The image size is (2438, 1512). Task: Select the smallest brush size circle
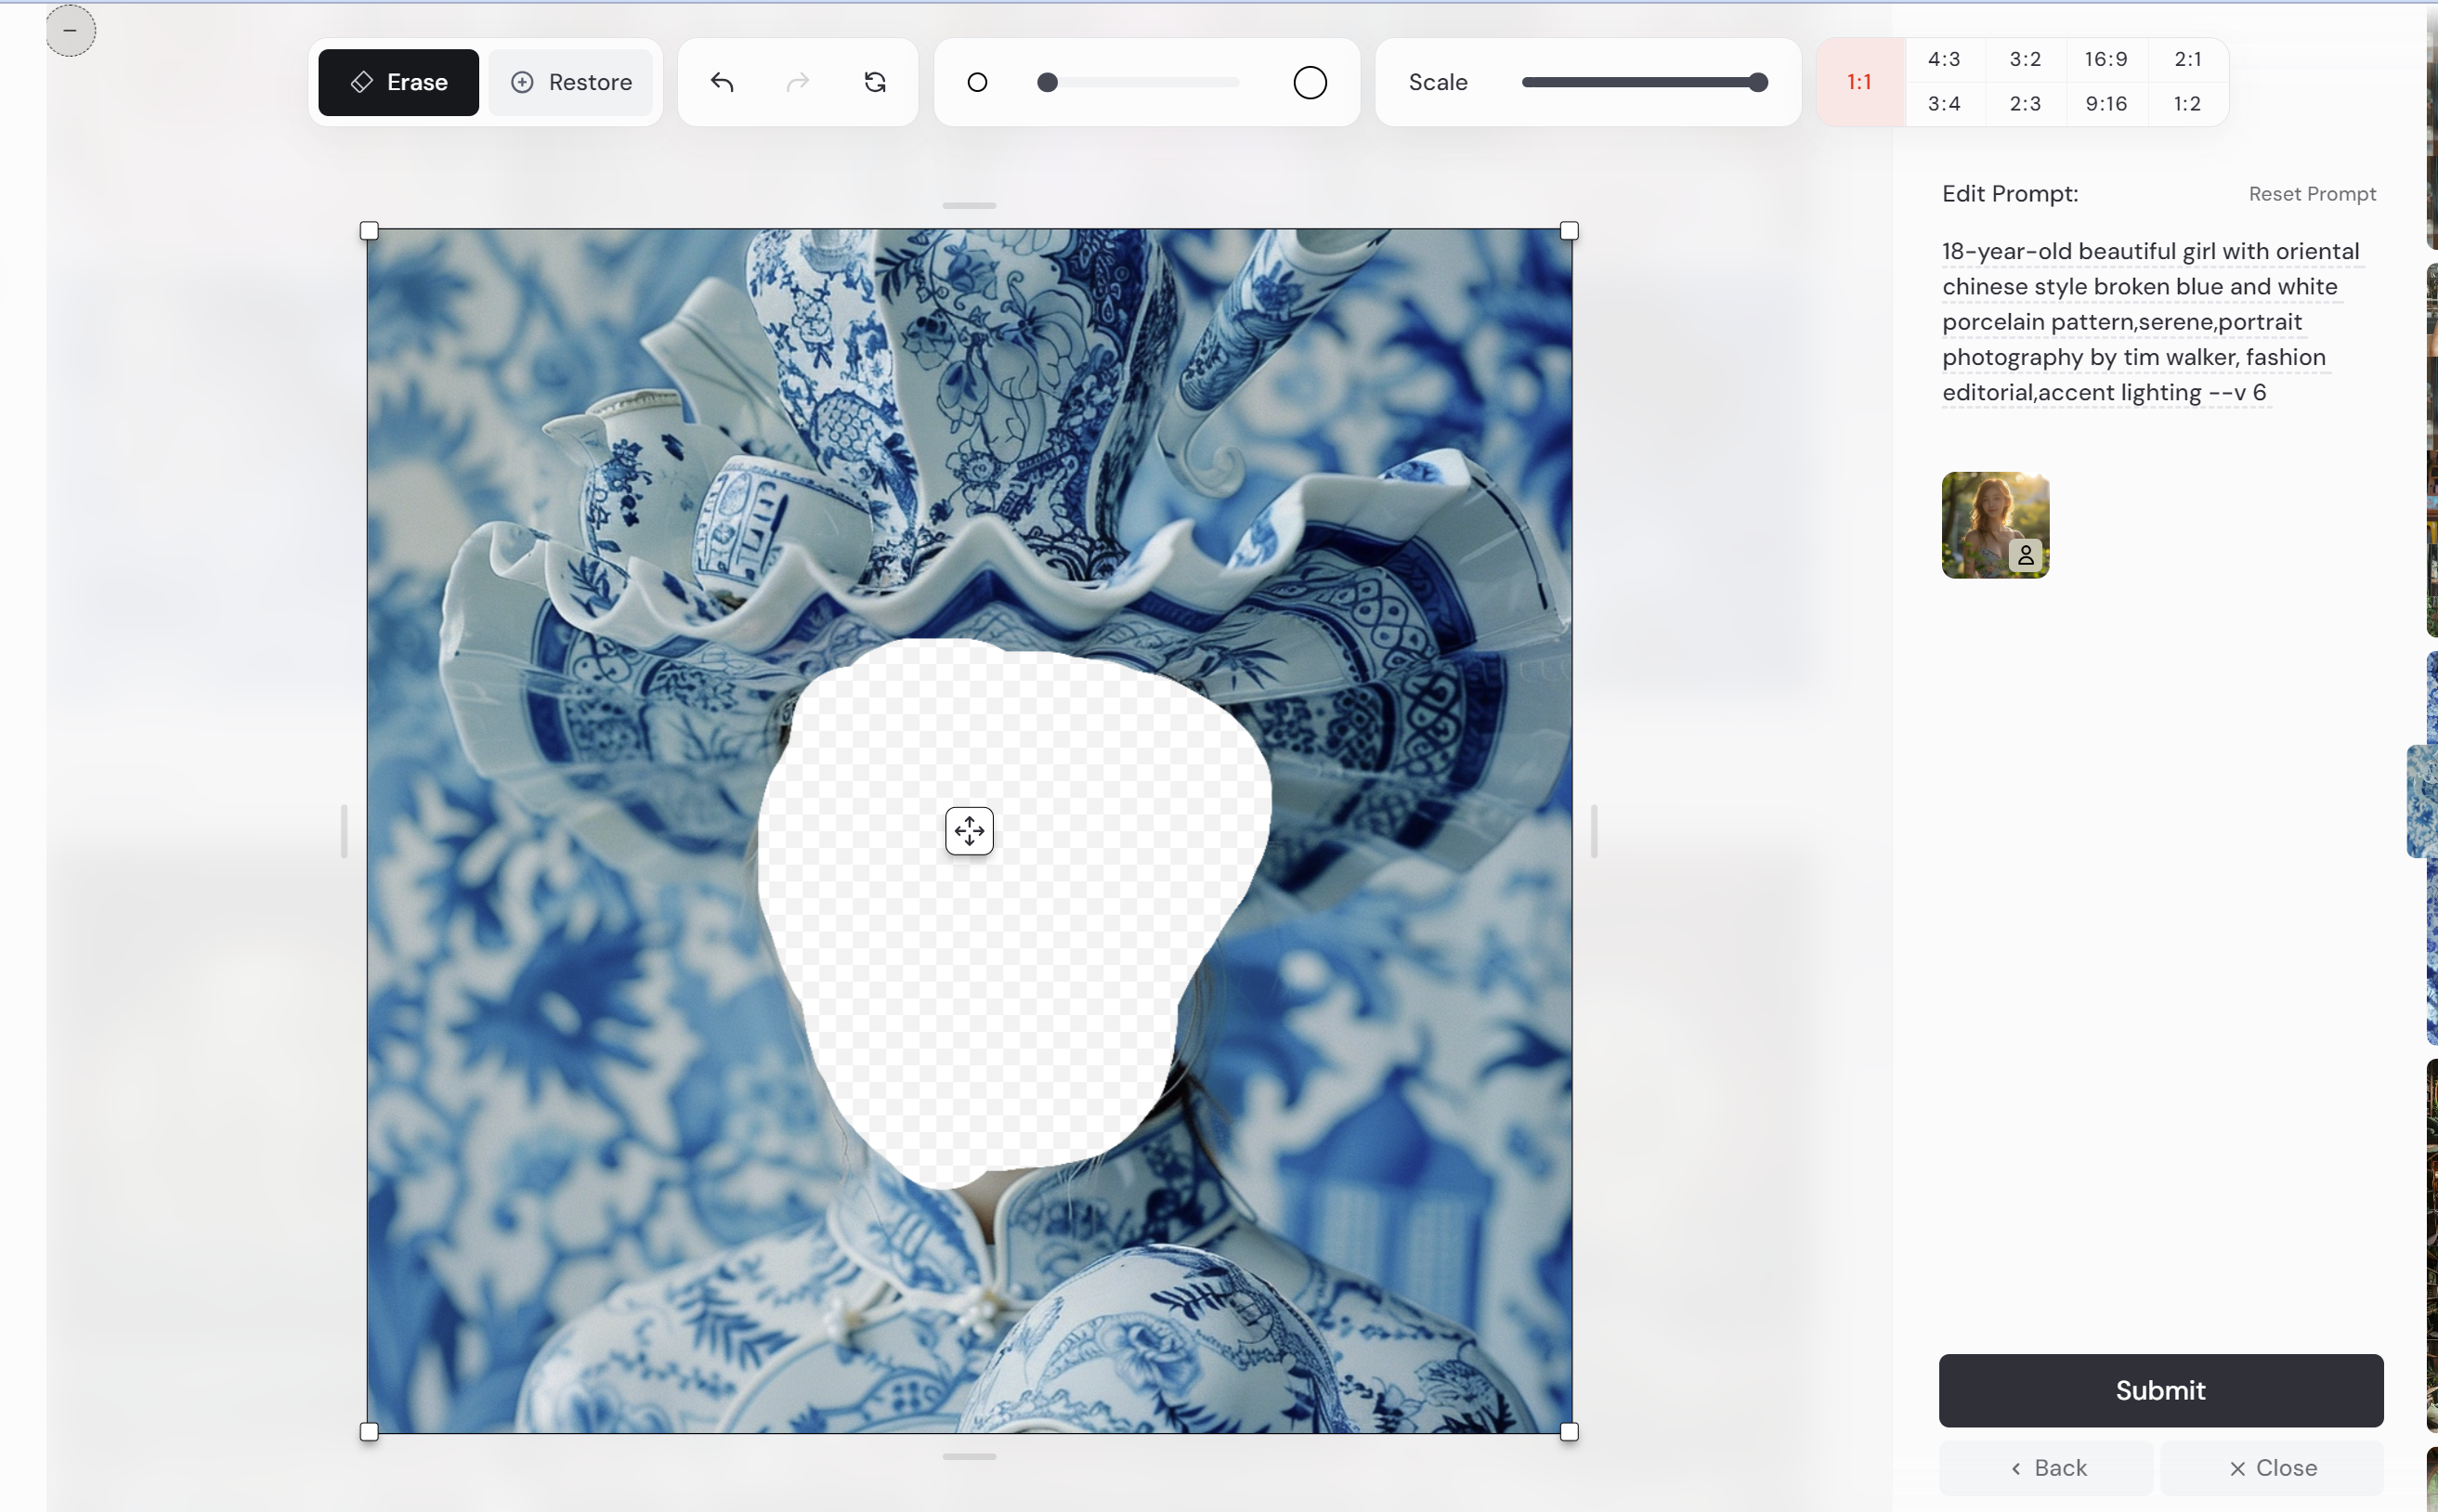(977, 82)
